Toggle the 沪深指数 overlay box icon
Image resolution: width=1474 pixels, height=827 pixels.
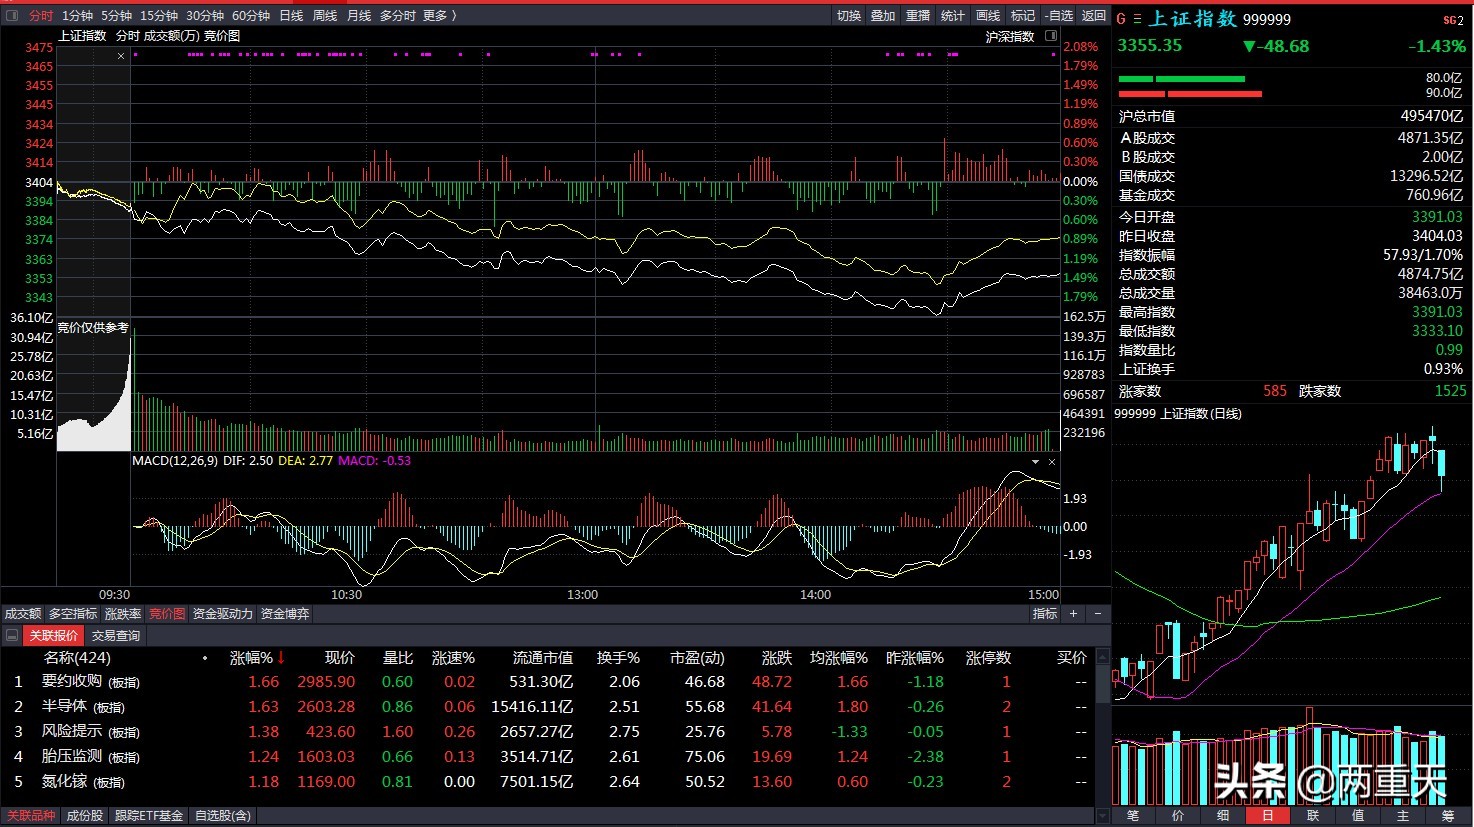1051,36
